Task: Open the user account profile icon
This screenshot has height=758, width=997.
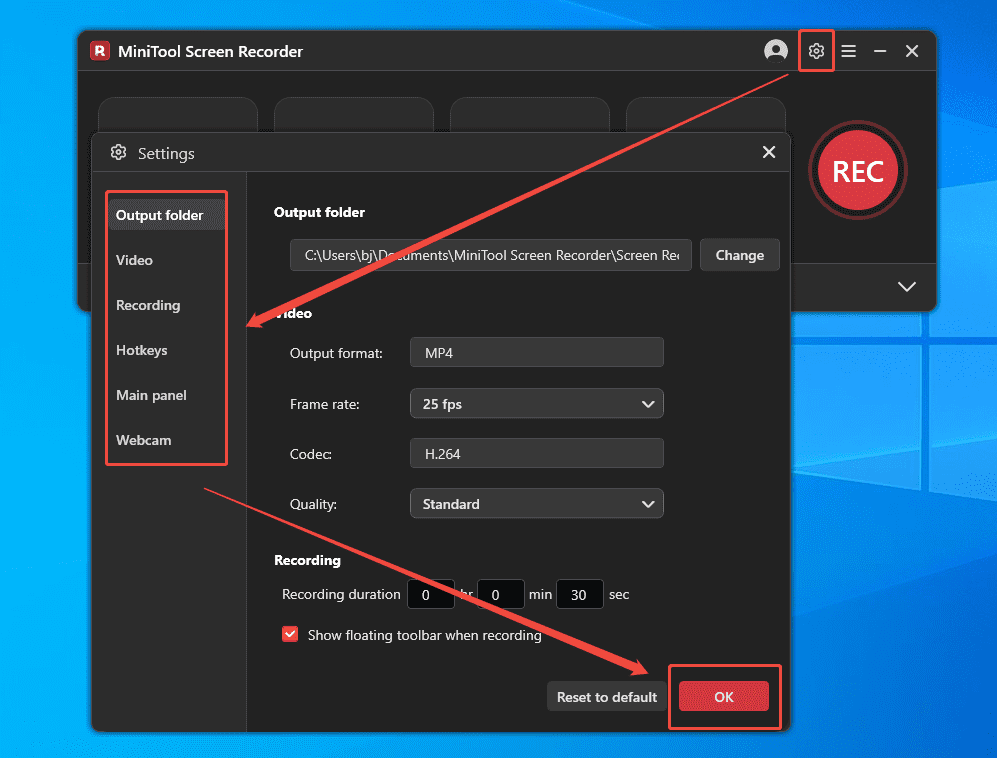Action: click(776, 51)
